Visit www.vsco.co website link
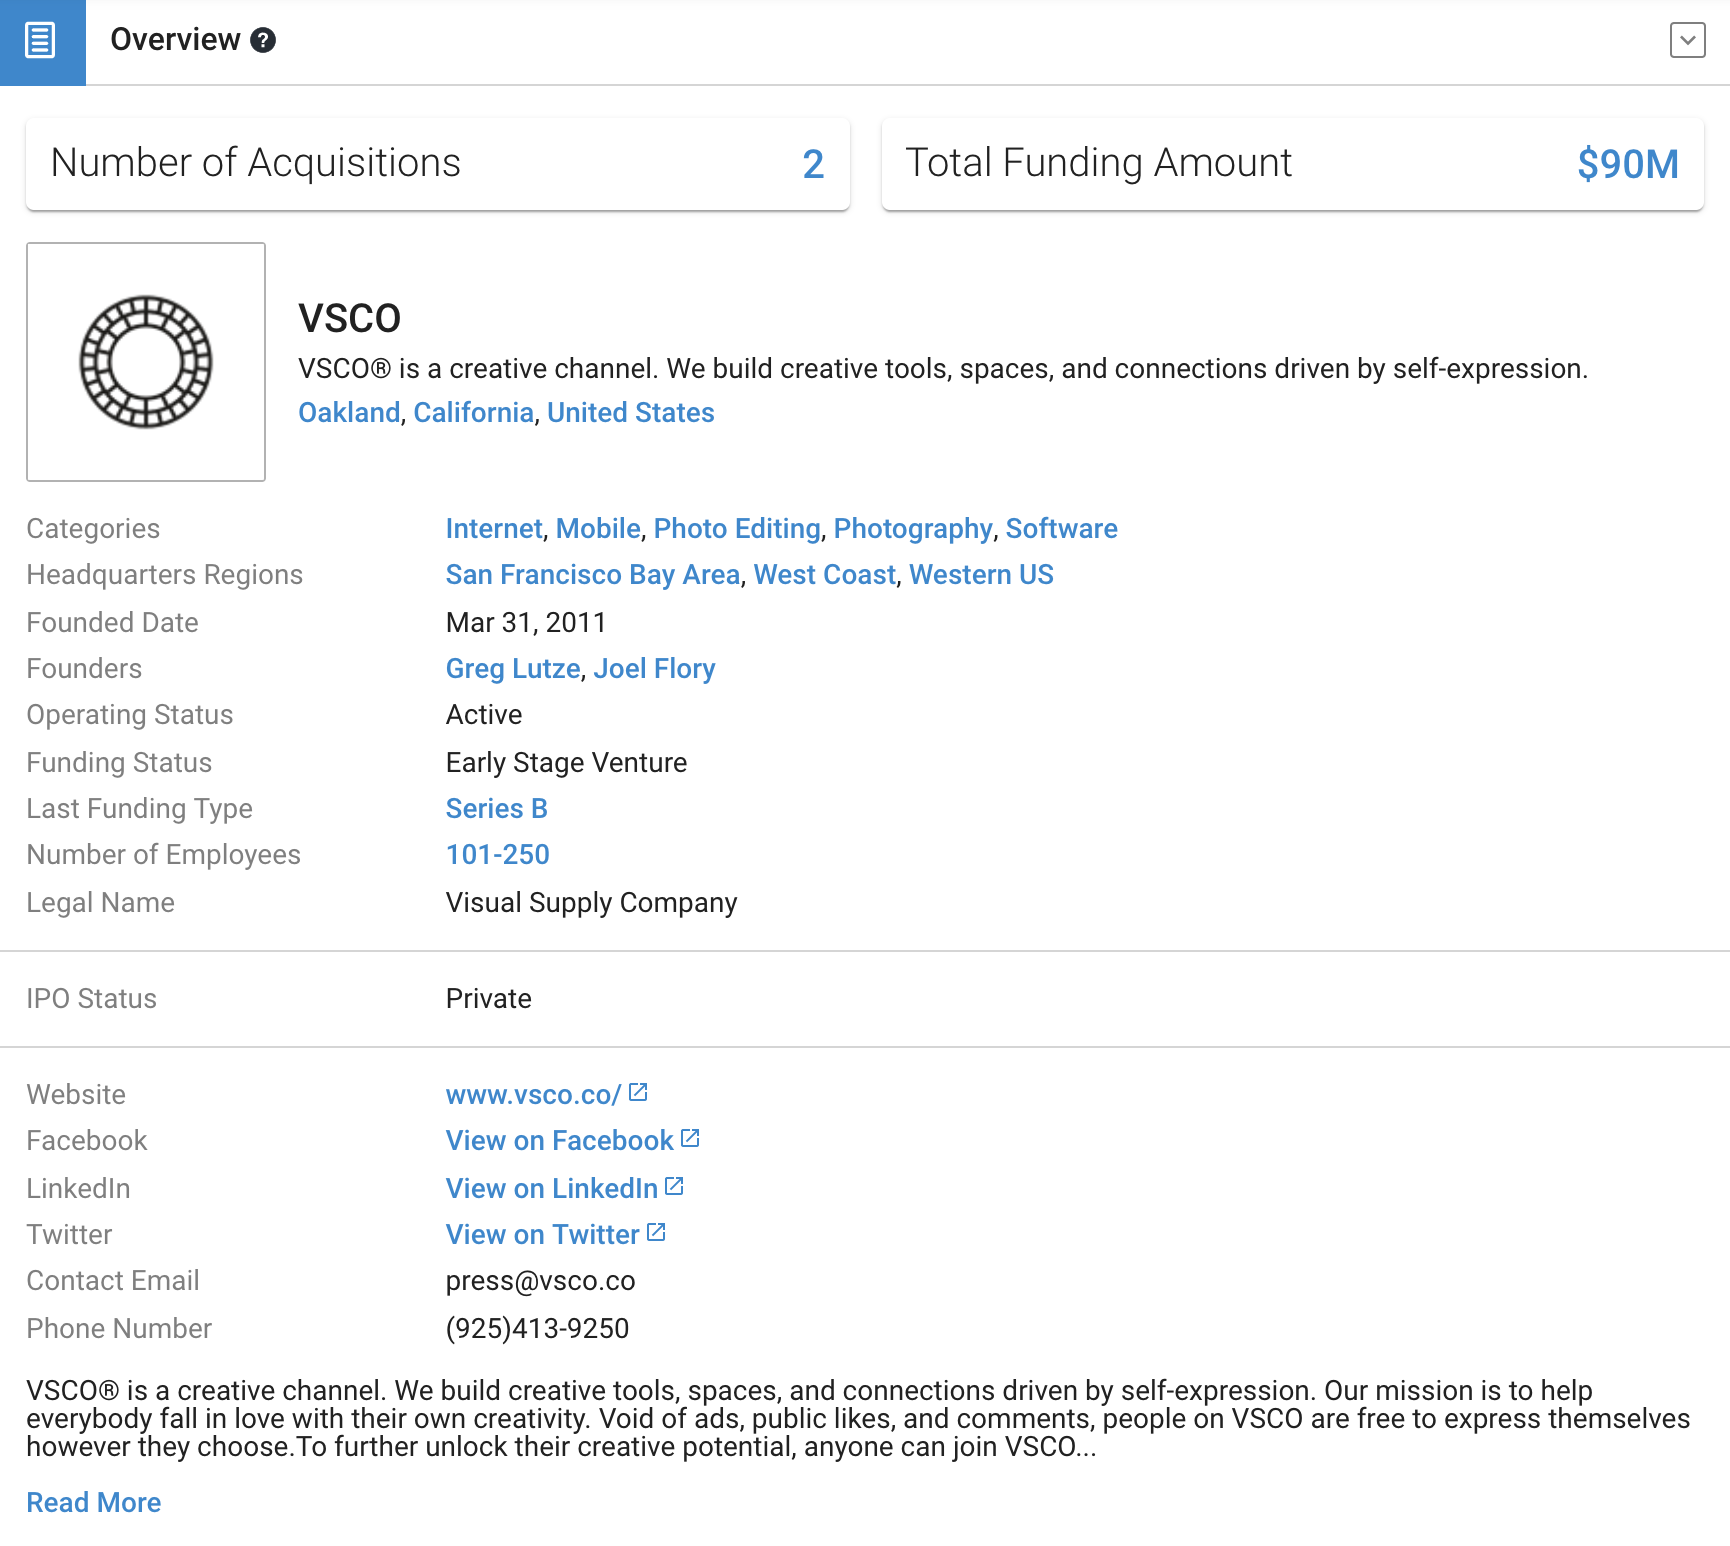The width and height of the screenshot is (1730, 1546). click(533, 1095)
